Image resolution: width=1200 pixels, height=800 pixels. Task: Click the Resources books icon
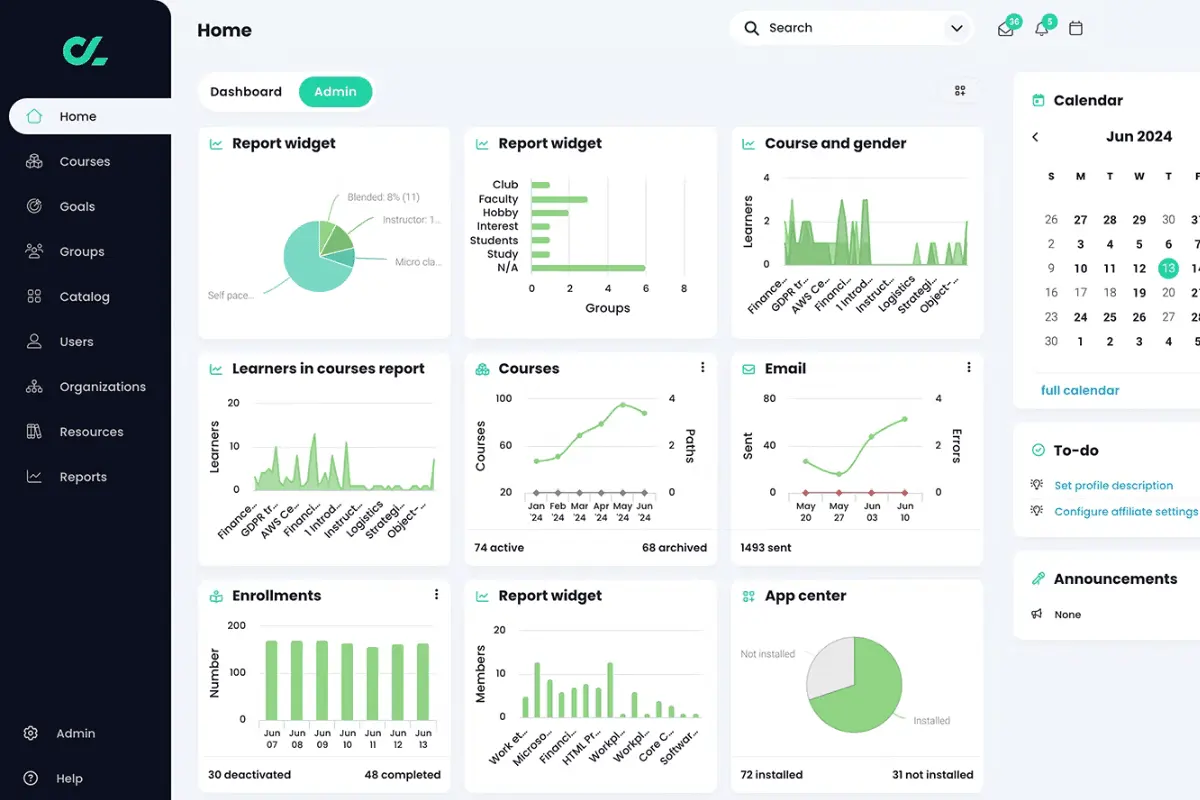(x=34, y=431)
